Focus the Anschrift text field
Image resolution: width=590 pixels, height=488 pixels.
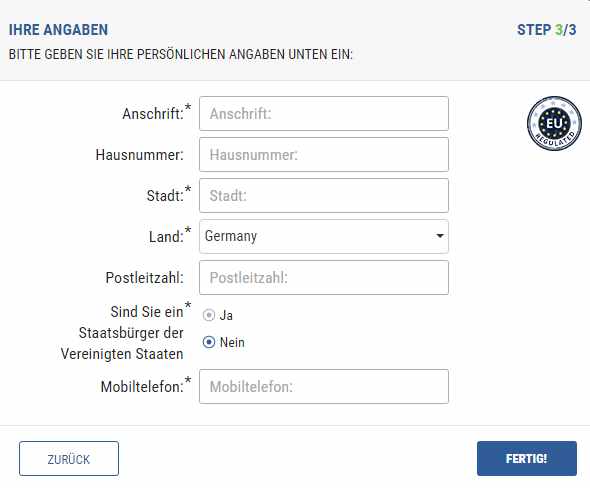pyautogui.click(x=324, y=114)
